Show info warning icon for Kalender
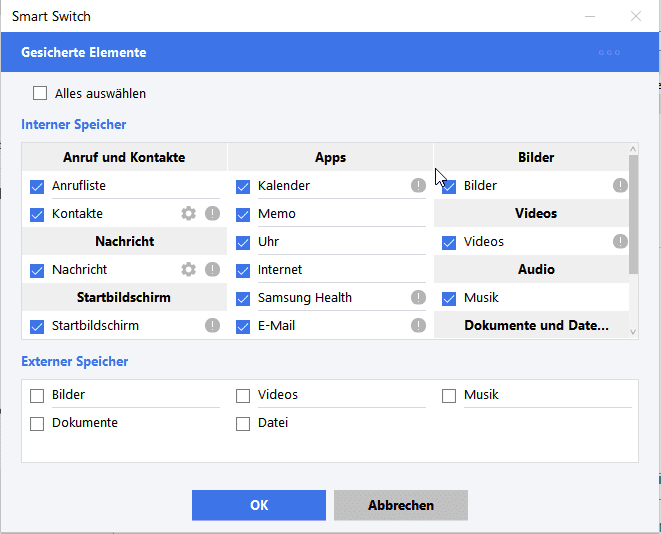Screen dimensions: 661x534 pyautogui.click(x=418, y=185)
